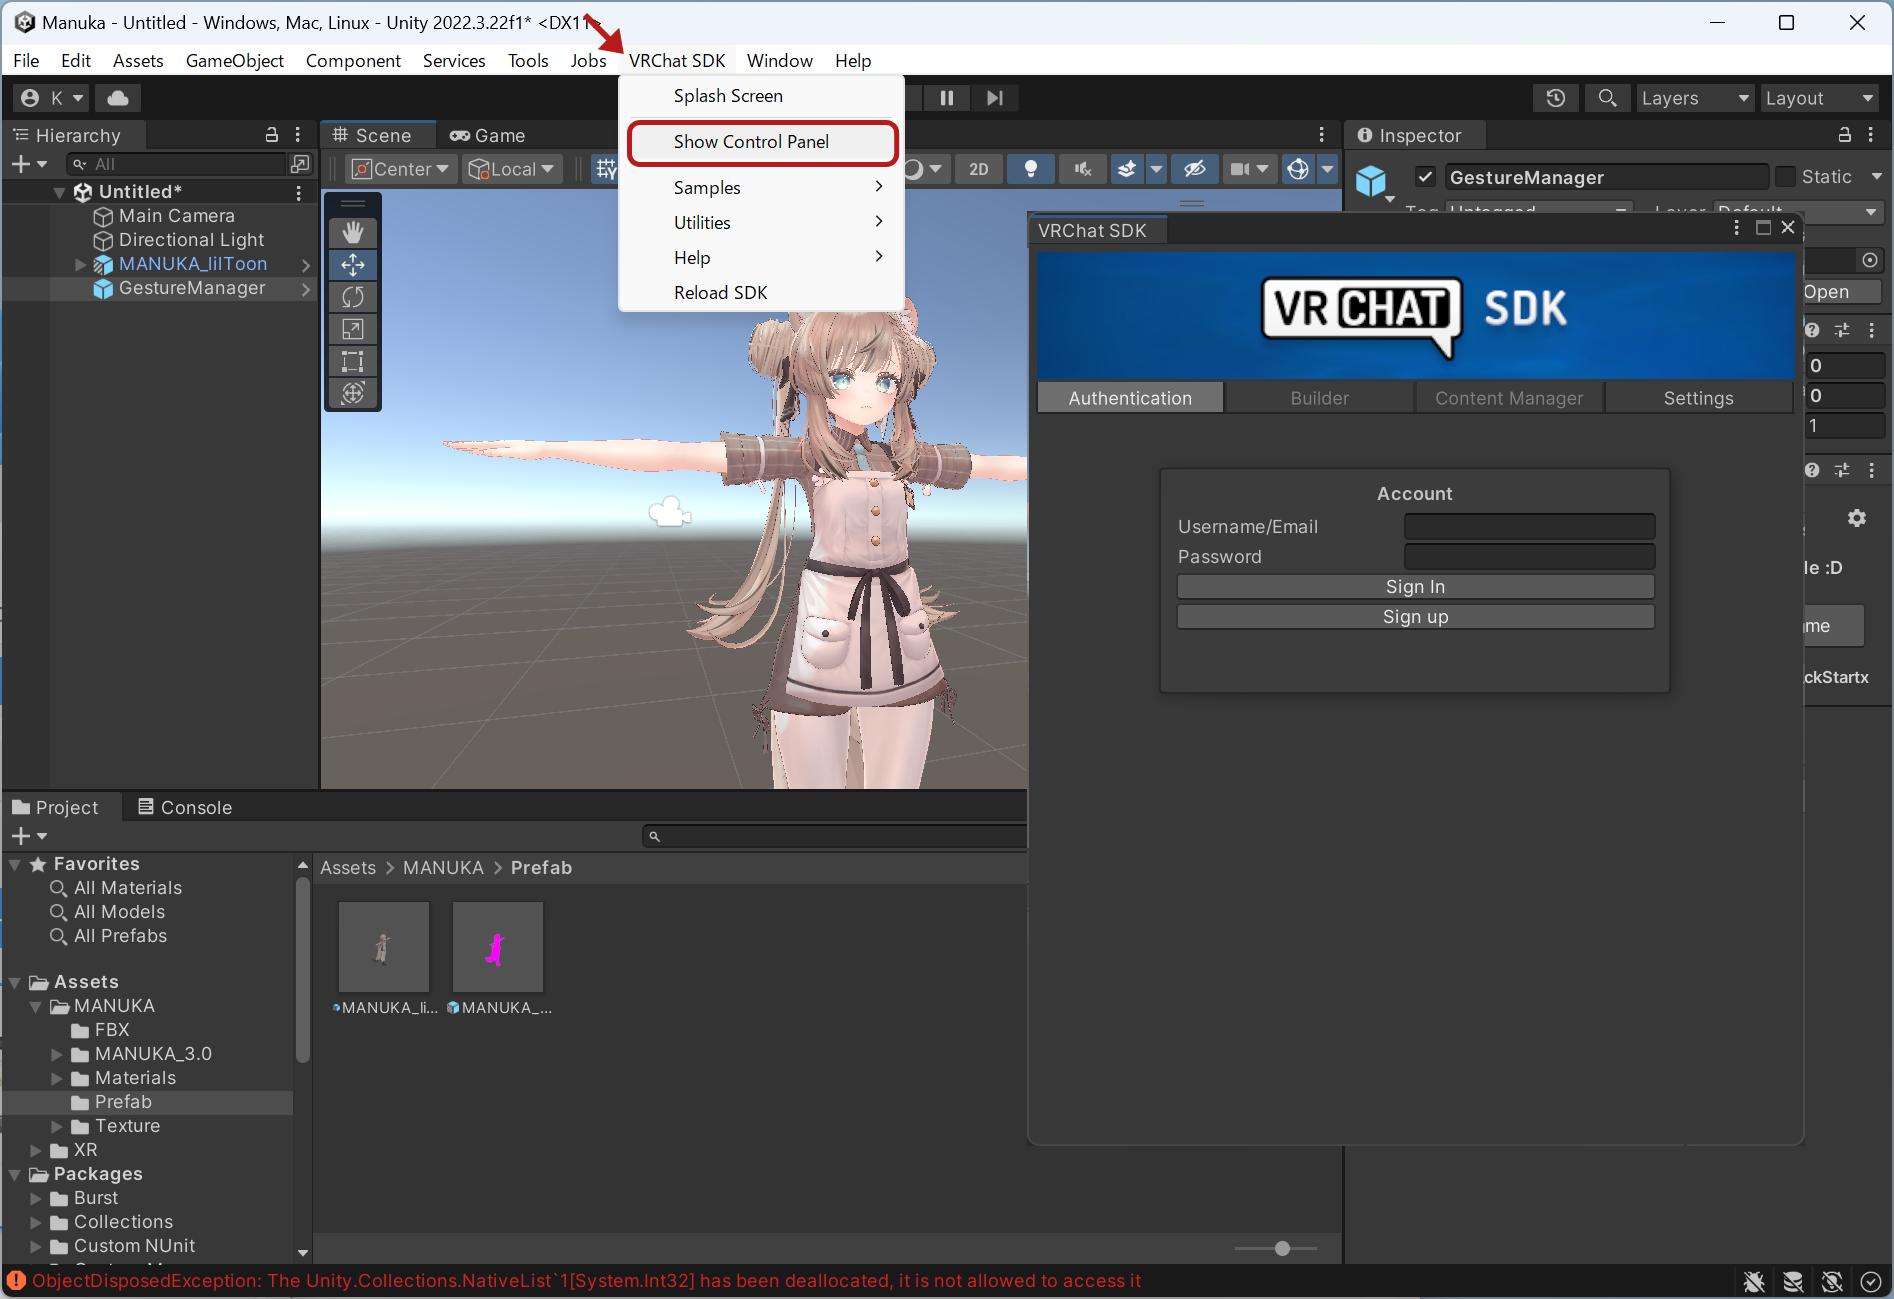Click the Builder tab button

pos(1319,398)
